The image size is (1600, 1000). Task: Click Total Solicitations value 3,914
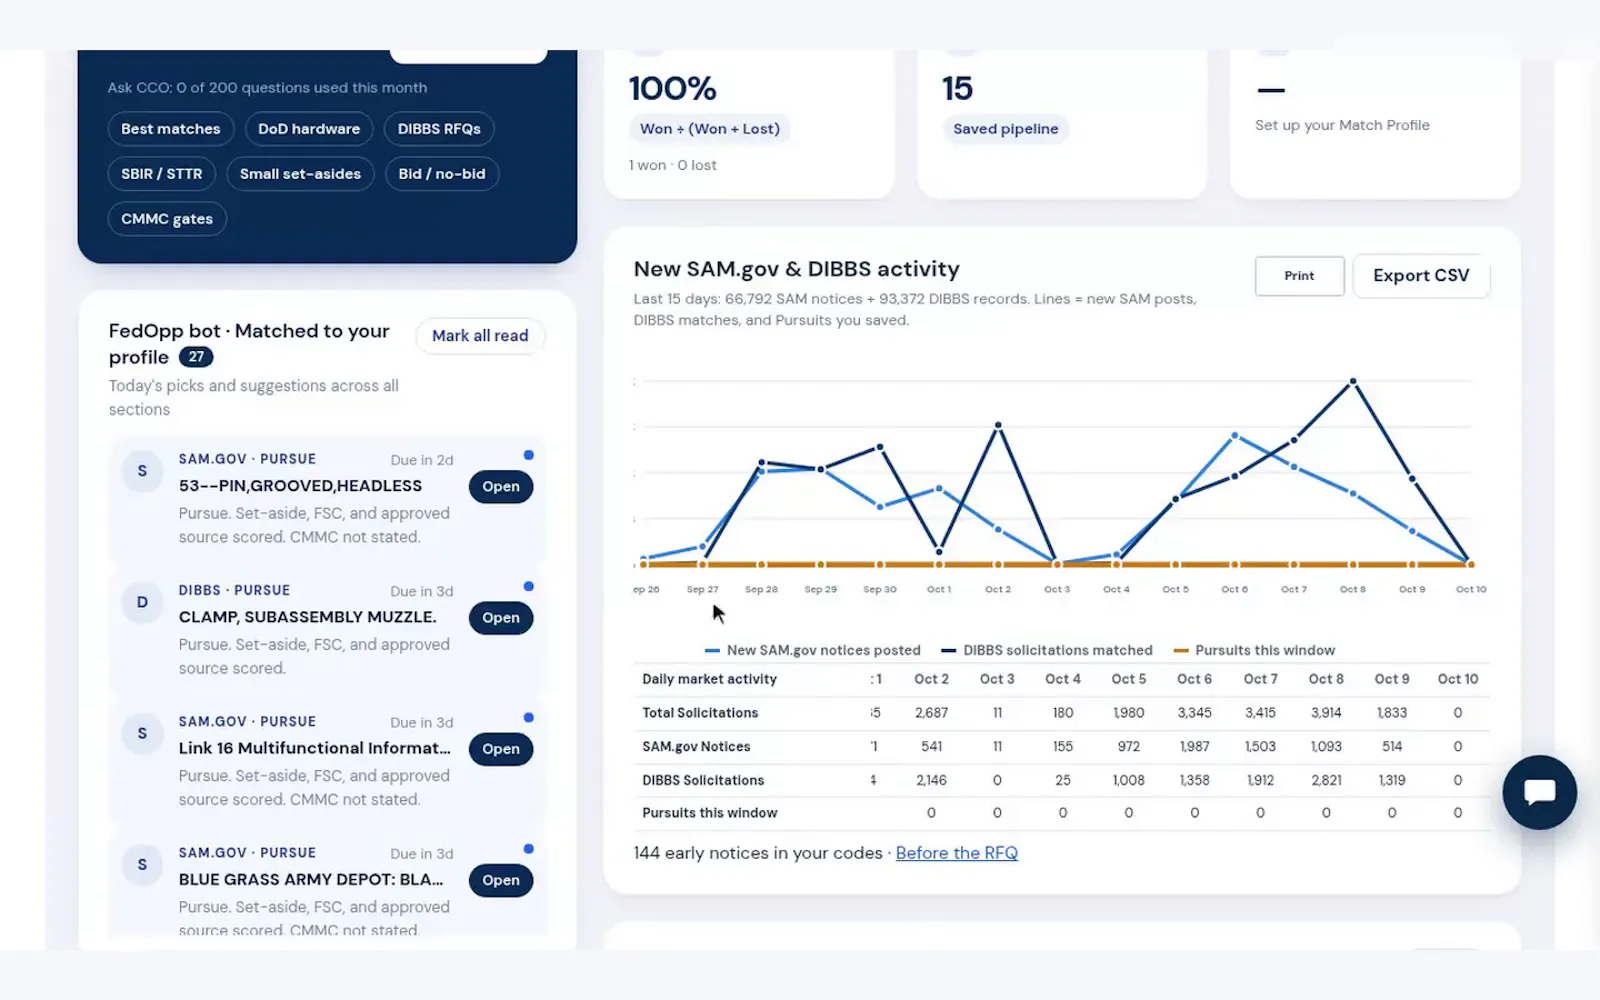pos(1326,713)
